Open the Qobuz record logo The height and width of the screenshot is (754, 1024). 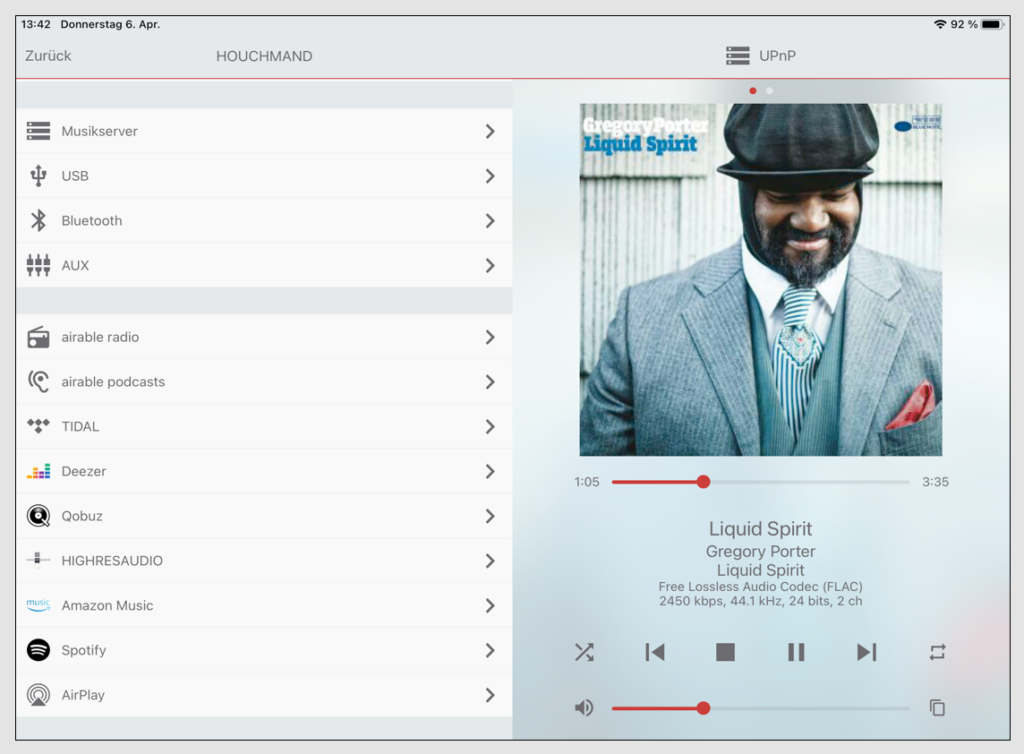pyautogui.click(x=39, y=516)
